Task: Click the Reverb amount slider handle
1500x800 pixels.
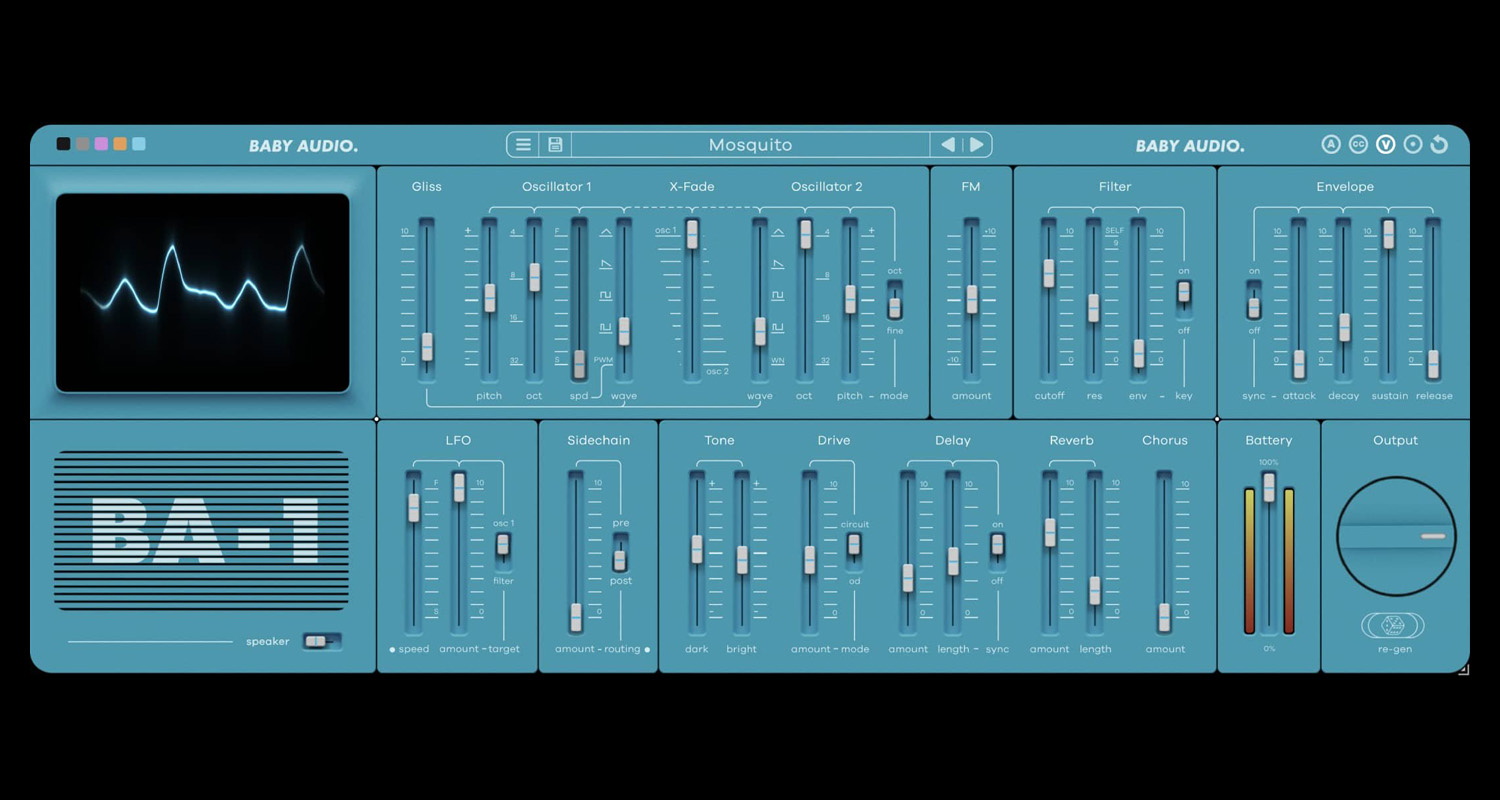Action: pyautogui.click(x=1050, y=532)
